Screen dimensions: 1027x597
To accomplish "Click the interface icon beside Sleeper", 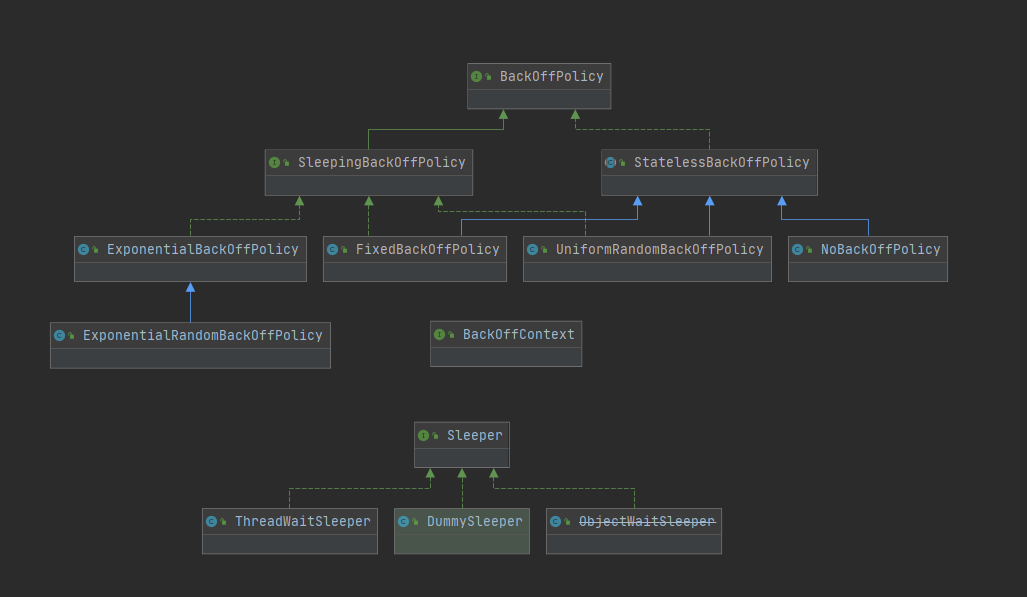I will pos(424,436).
